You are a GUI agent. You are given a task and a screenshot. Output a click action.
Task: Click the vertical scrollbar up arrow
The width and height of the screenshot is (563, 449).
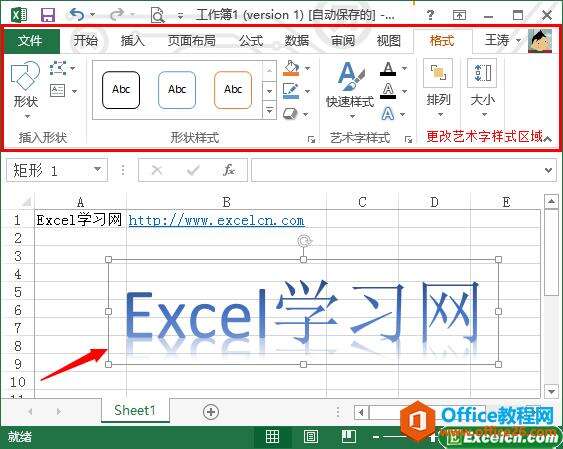(551, 202)
